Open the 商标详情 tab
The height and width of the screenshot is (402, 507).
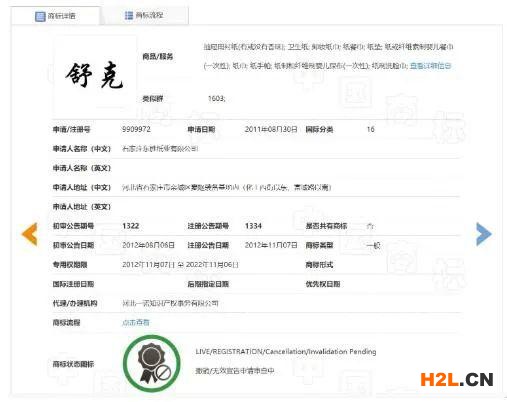click(55, 16)
